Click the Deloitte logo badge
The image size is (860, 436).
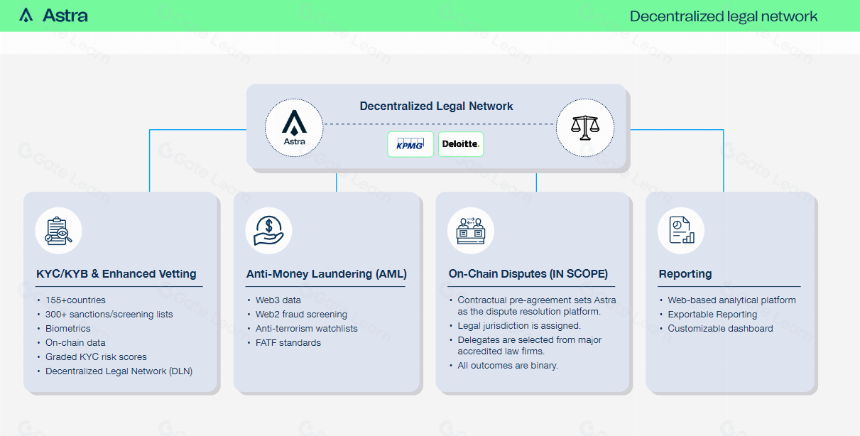coord(461,144)
